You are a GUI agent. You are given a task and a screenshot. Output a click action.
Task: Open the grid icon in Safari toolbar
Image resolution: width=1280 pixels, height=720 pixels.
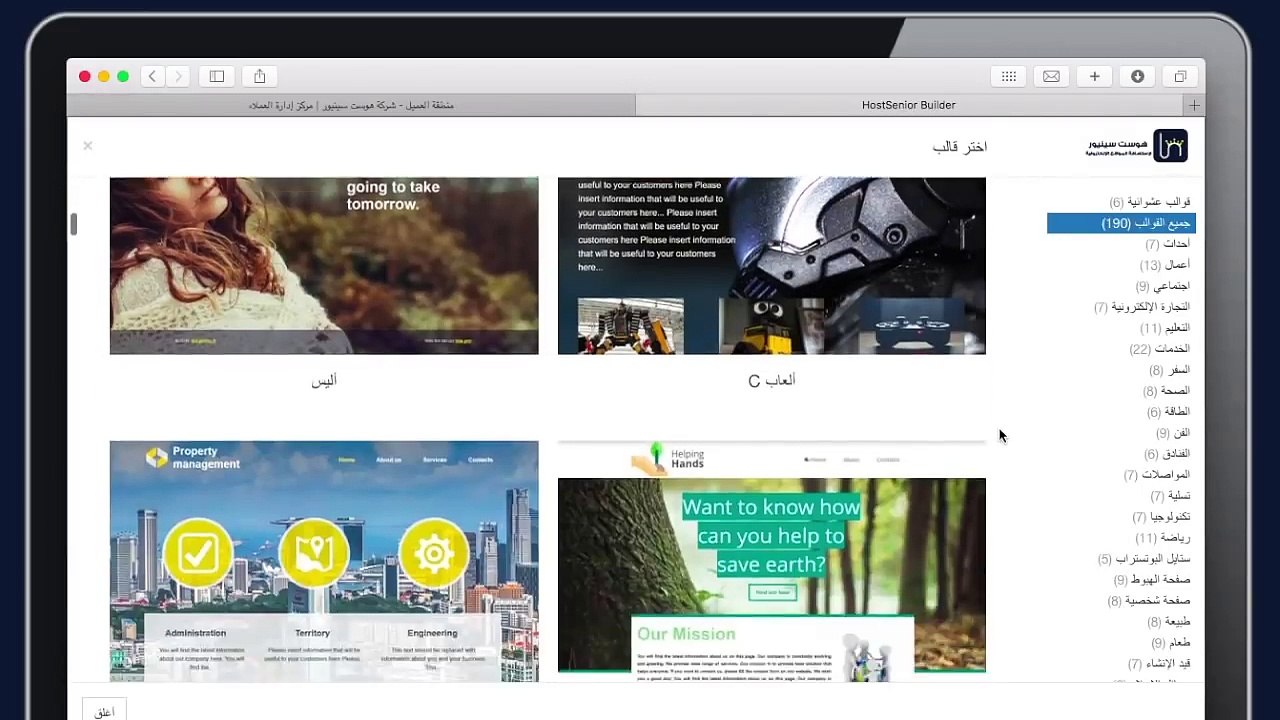pos(1009,76)
